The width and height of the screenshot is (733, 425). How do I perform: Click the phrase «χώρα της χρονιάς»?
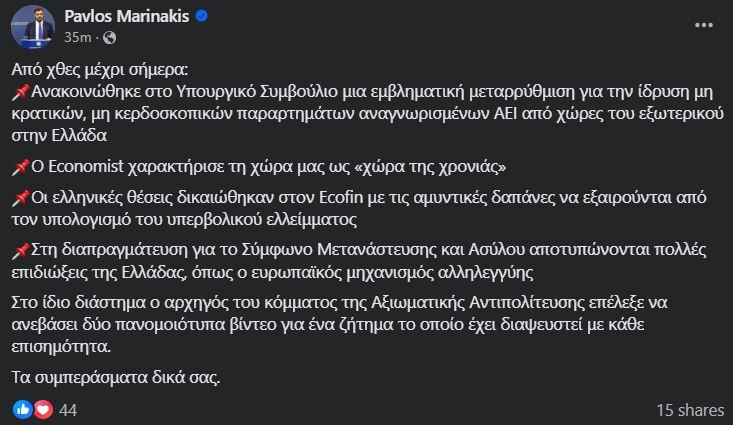click(431, 167)
